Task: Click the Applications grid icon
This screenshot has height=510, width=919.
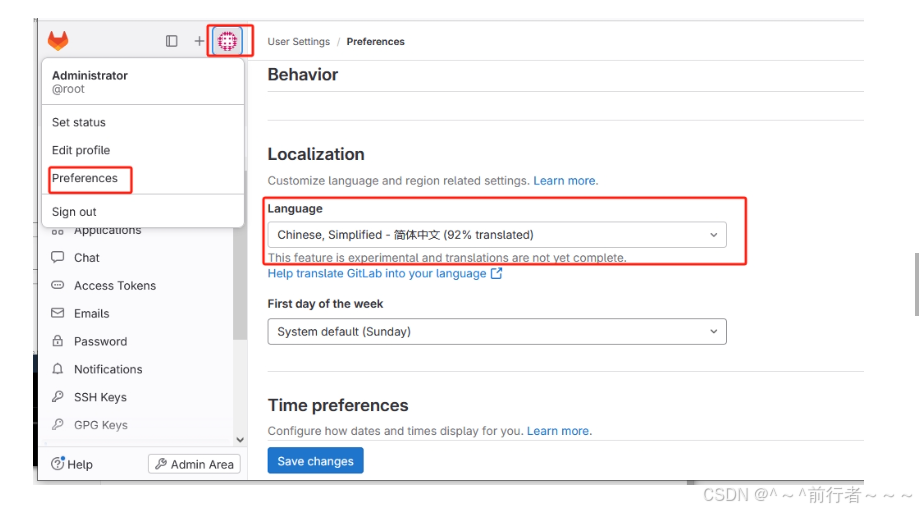Action: pyautogui.click(x=57, y=232)
